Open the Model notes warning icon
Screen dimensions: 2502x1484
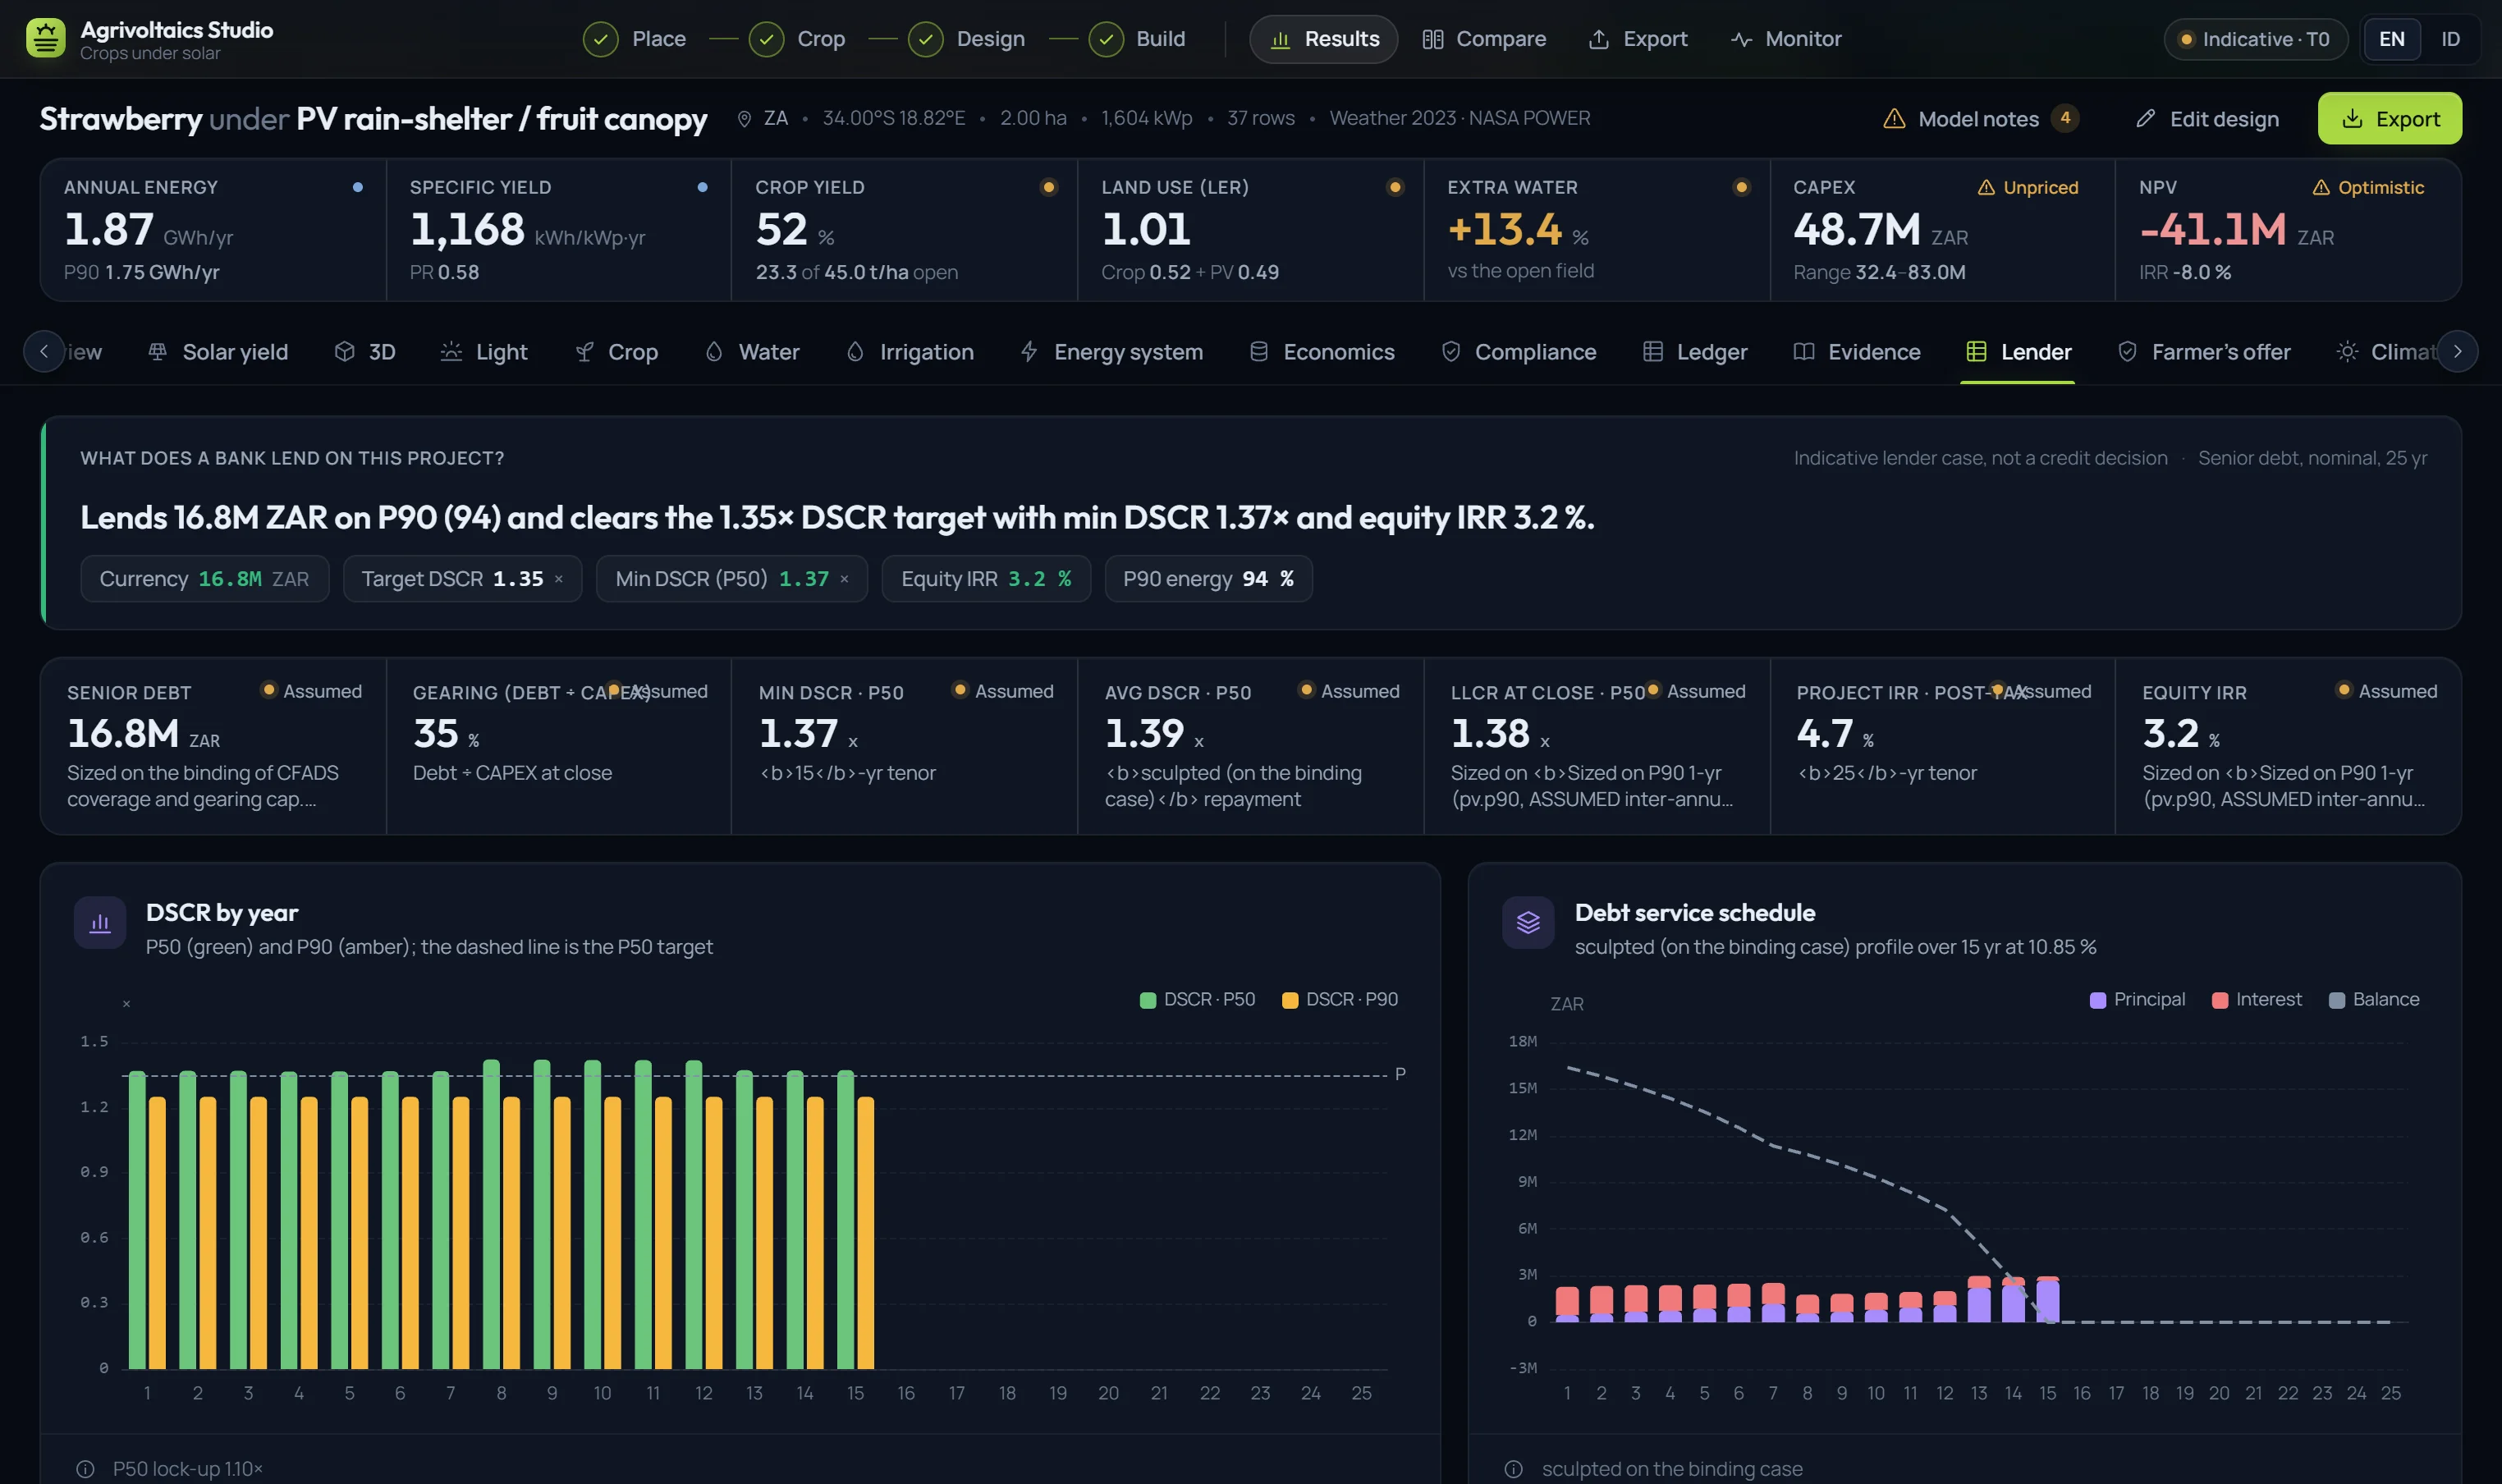[x=1894, y=119]
